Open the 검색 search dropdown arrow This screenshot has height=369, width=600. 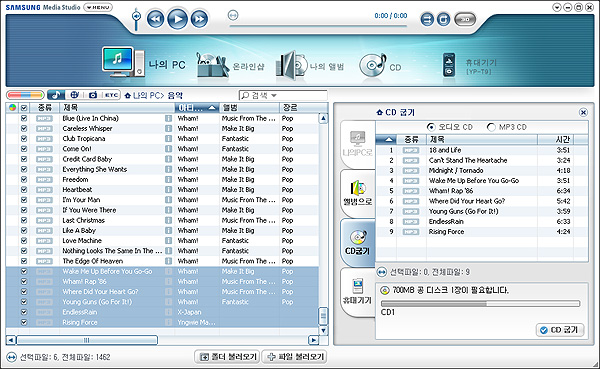pyautogui.click(x=274, y=95)
